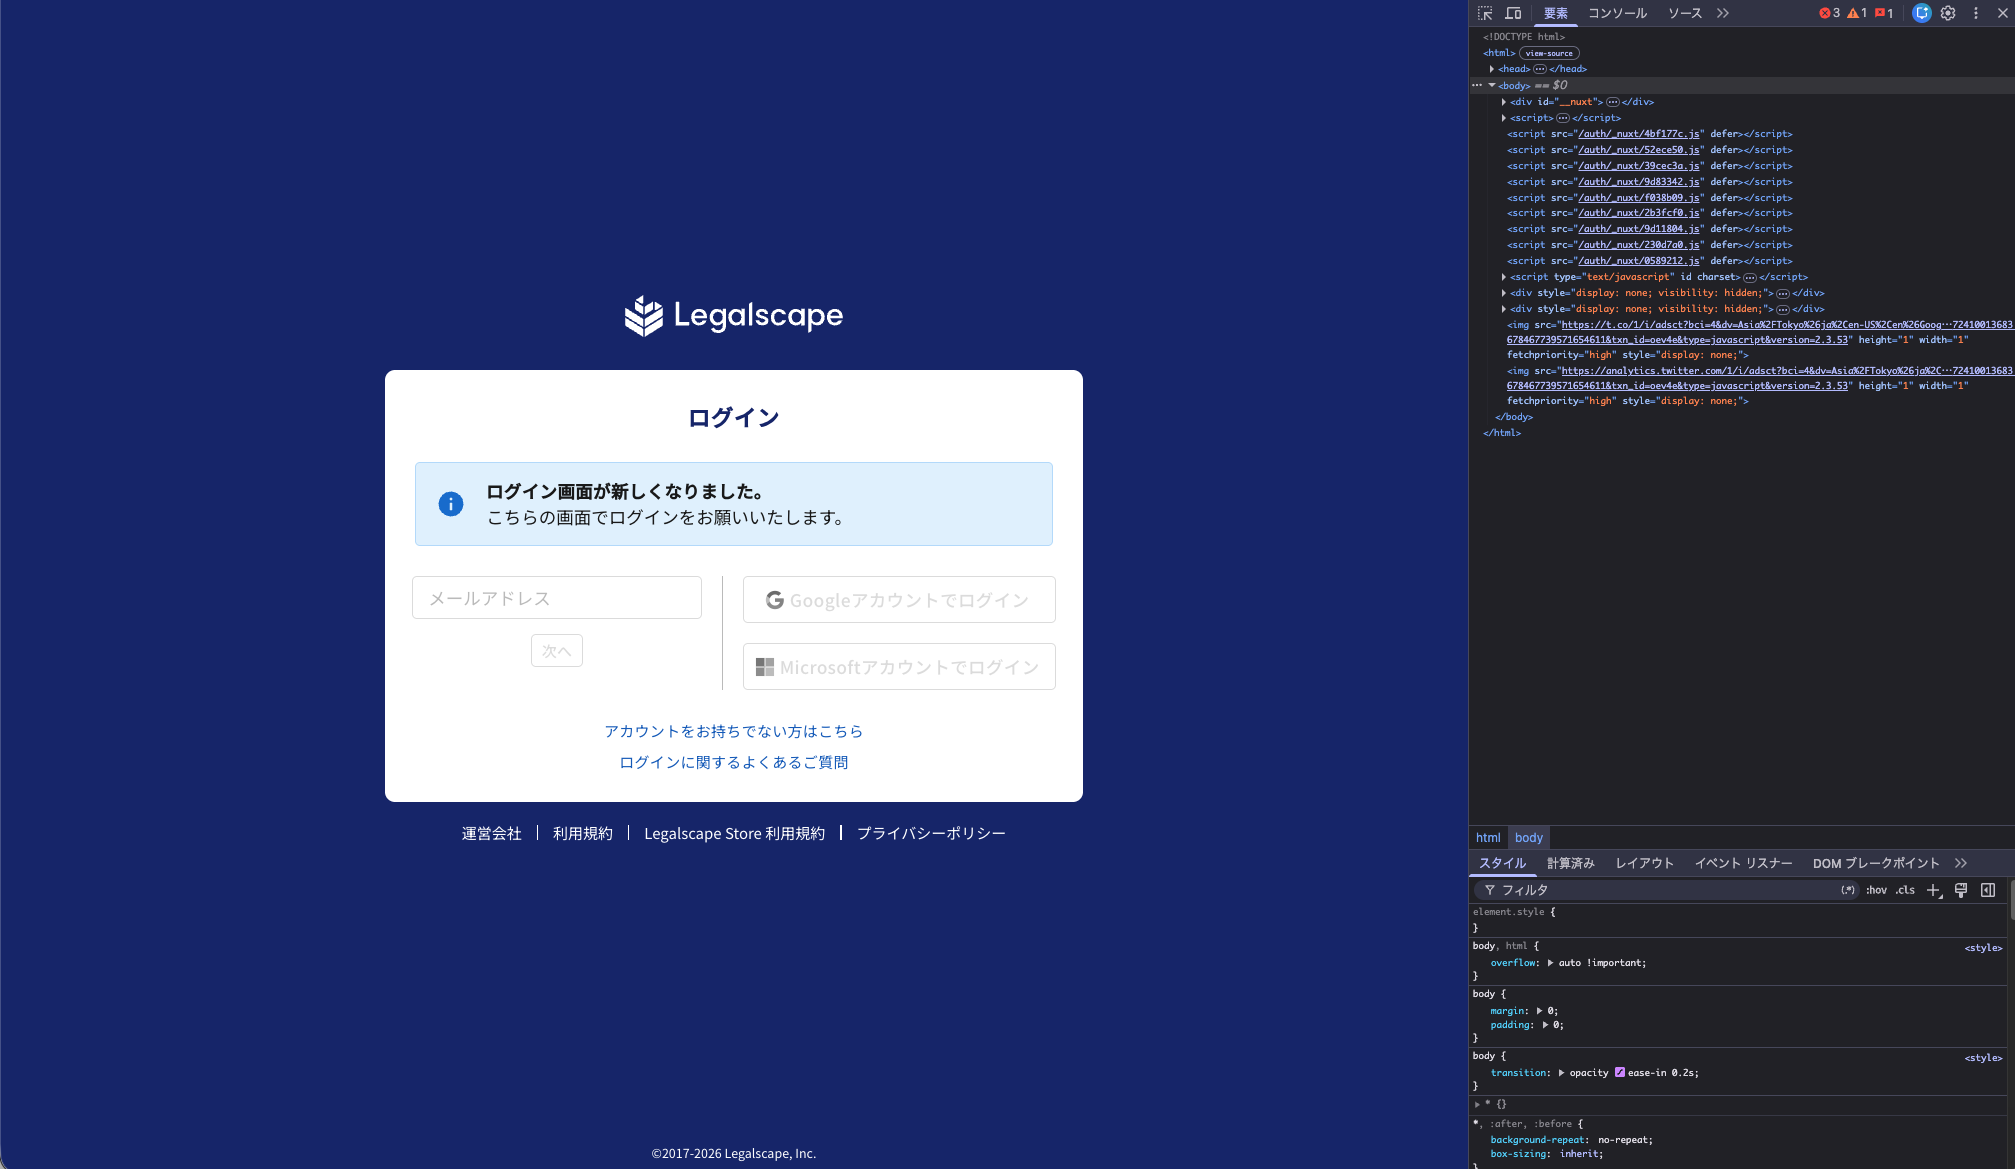
Task: Open script link /auth/_nuxt/0589212.js
Action: 1640,261
